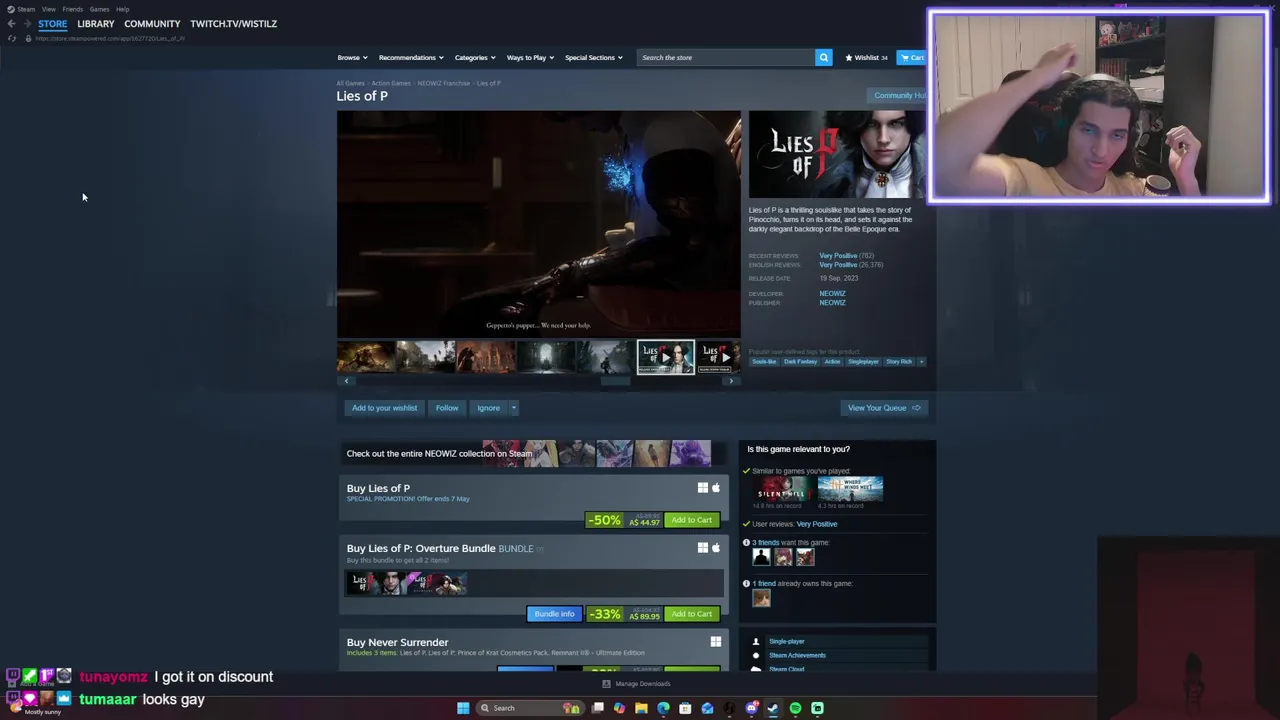1280x720 pixels.
Task: Open Manage Downloads
Action: click(x=637, y=684)
